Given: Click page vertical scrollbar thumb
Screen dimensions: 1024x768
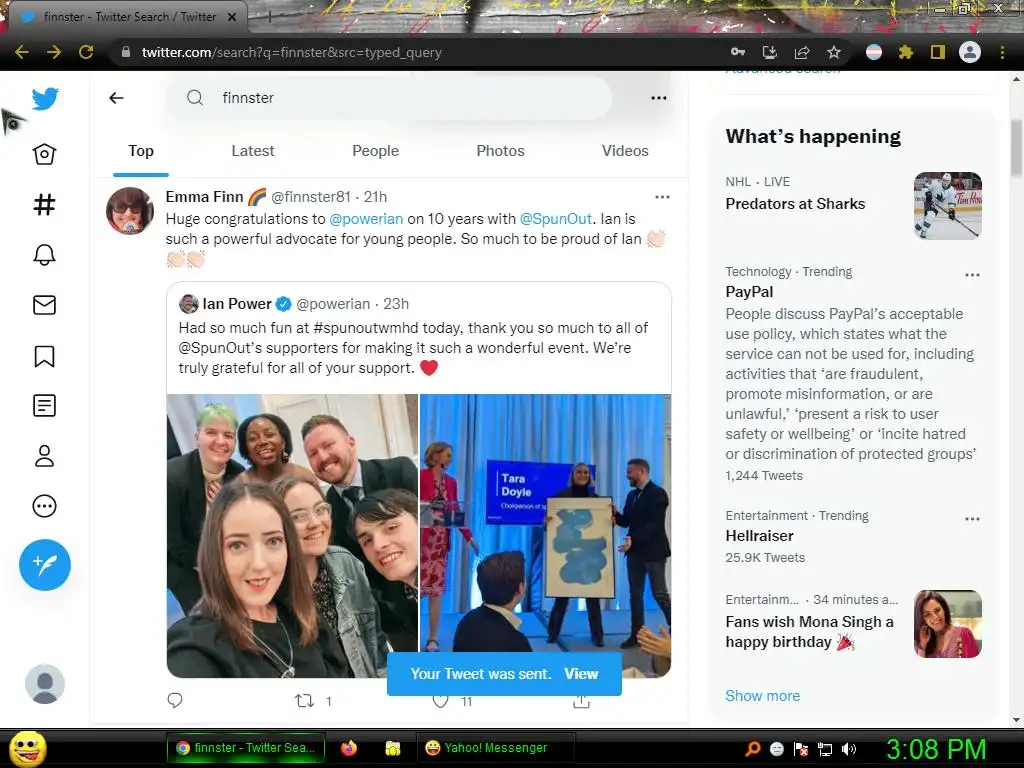Looking at the screenshot, I should [1016, 148].
